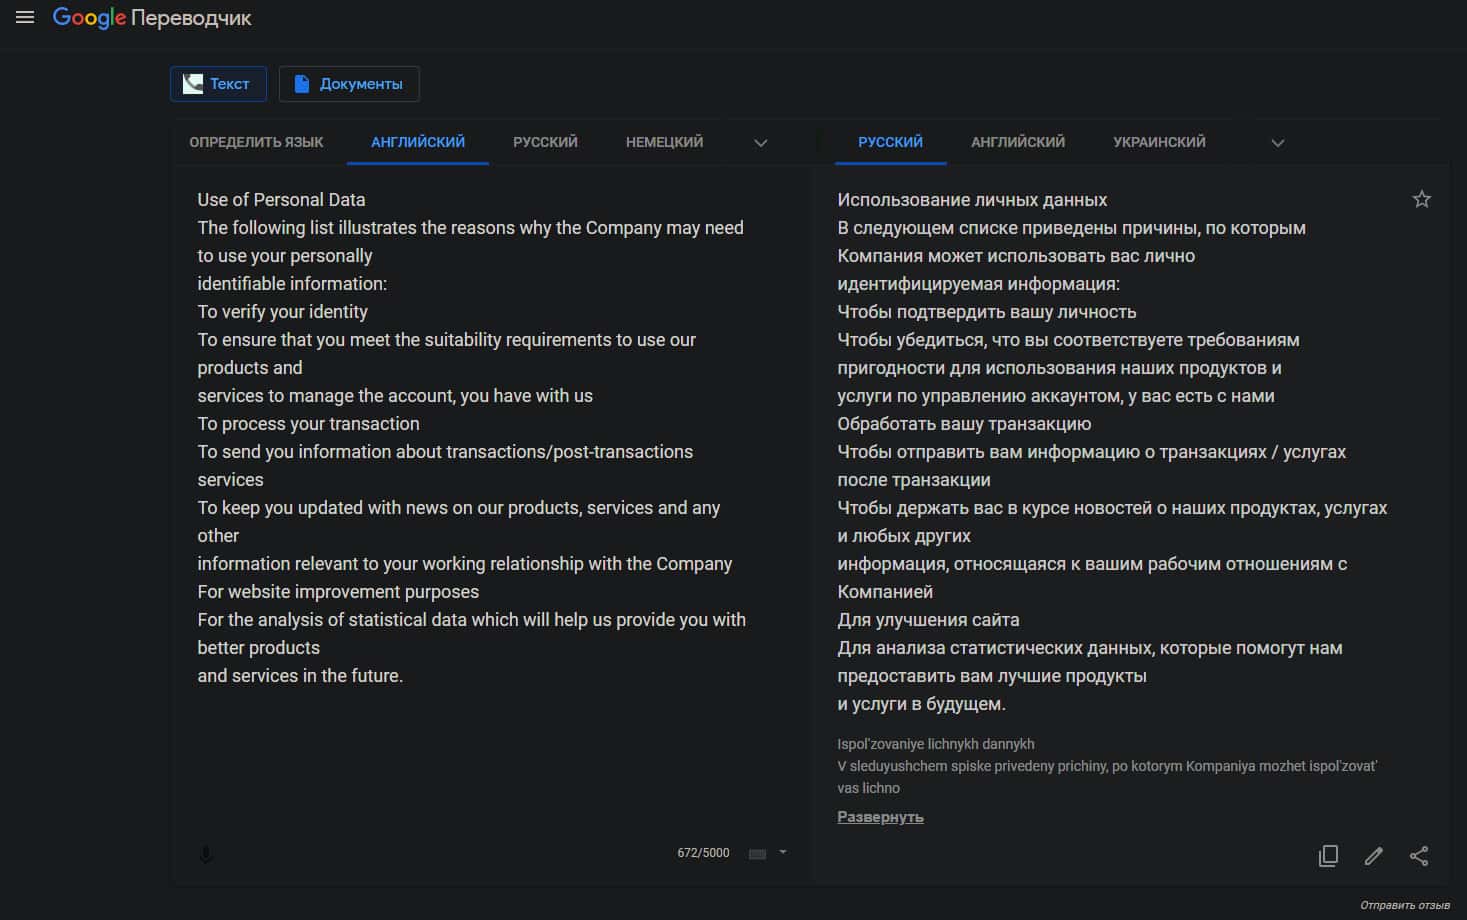Select РУССКИЙ as source language

(x=545, y=142)
